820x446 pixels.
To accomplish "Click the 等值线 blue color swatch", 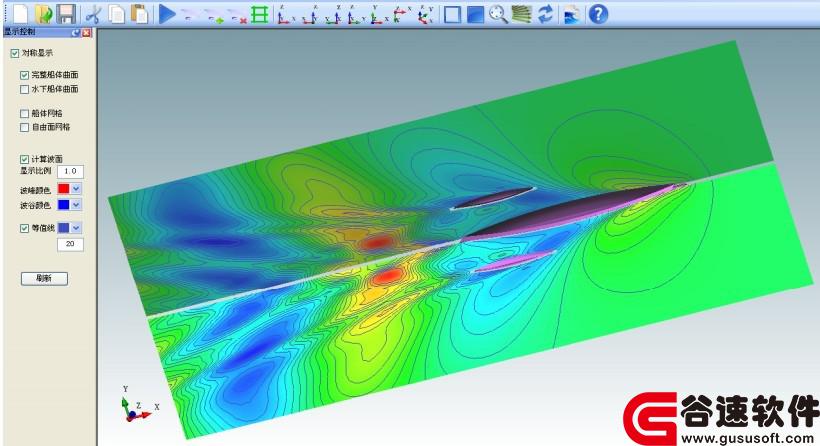I will 64,228.
